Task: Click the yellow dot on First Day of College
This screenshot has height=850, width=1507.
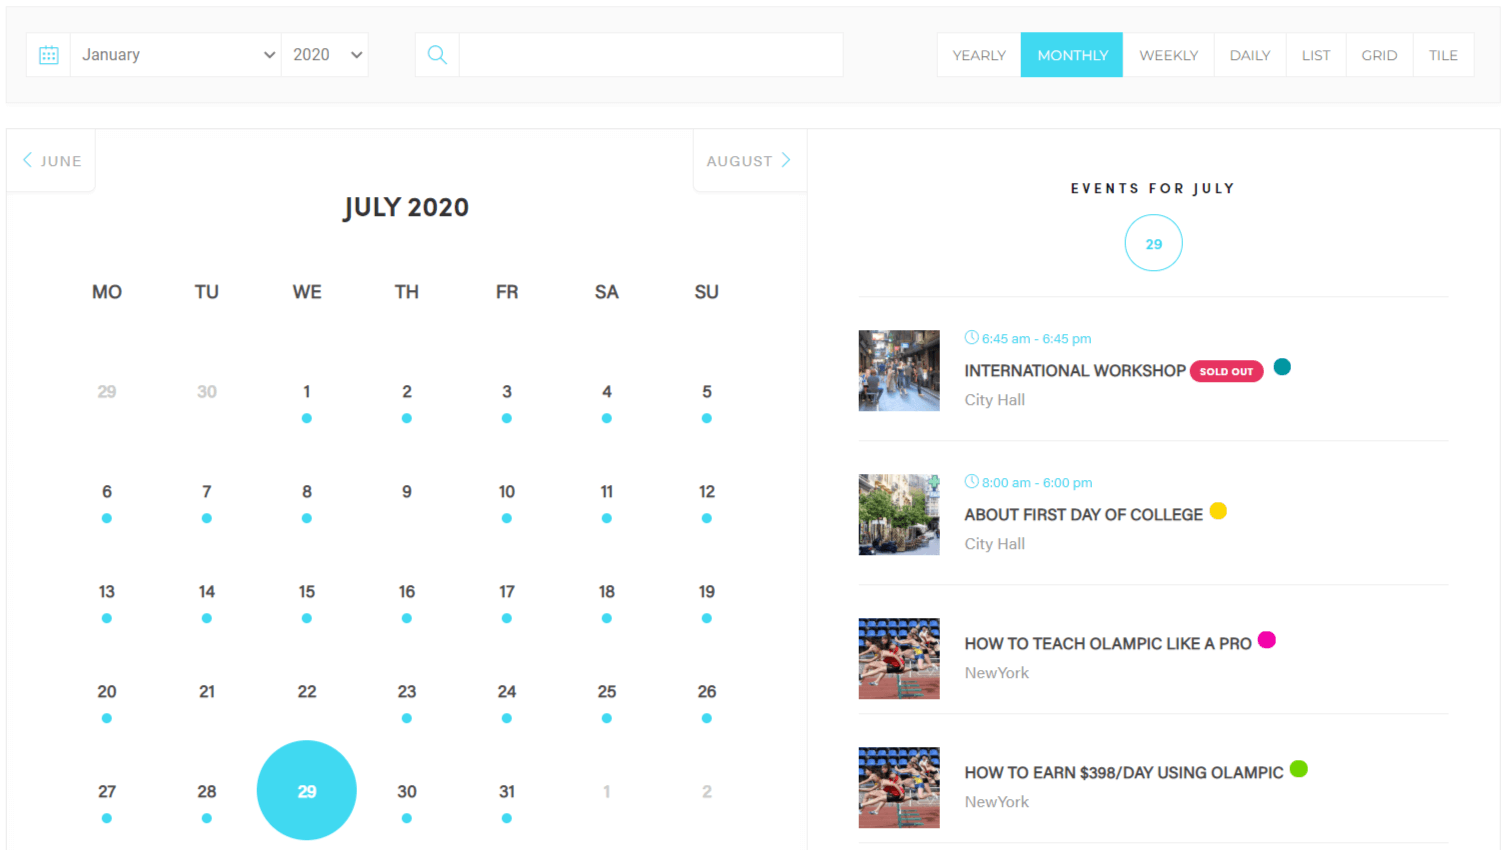Action: (1218, 511)
